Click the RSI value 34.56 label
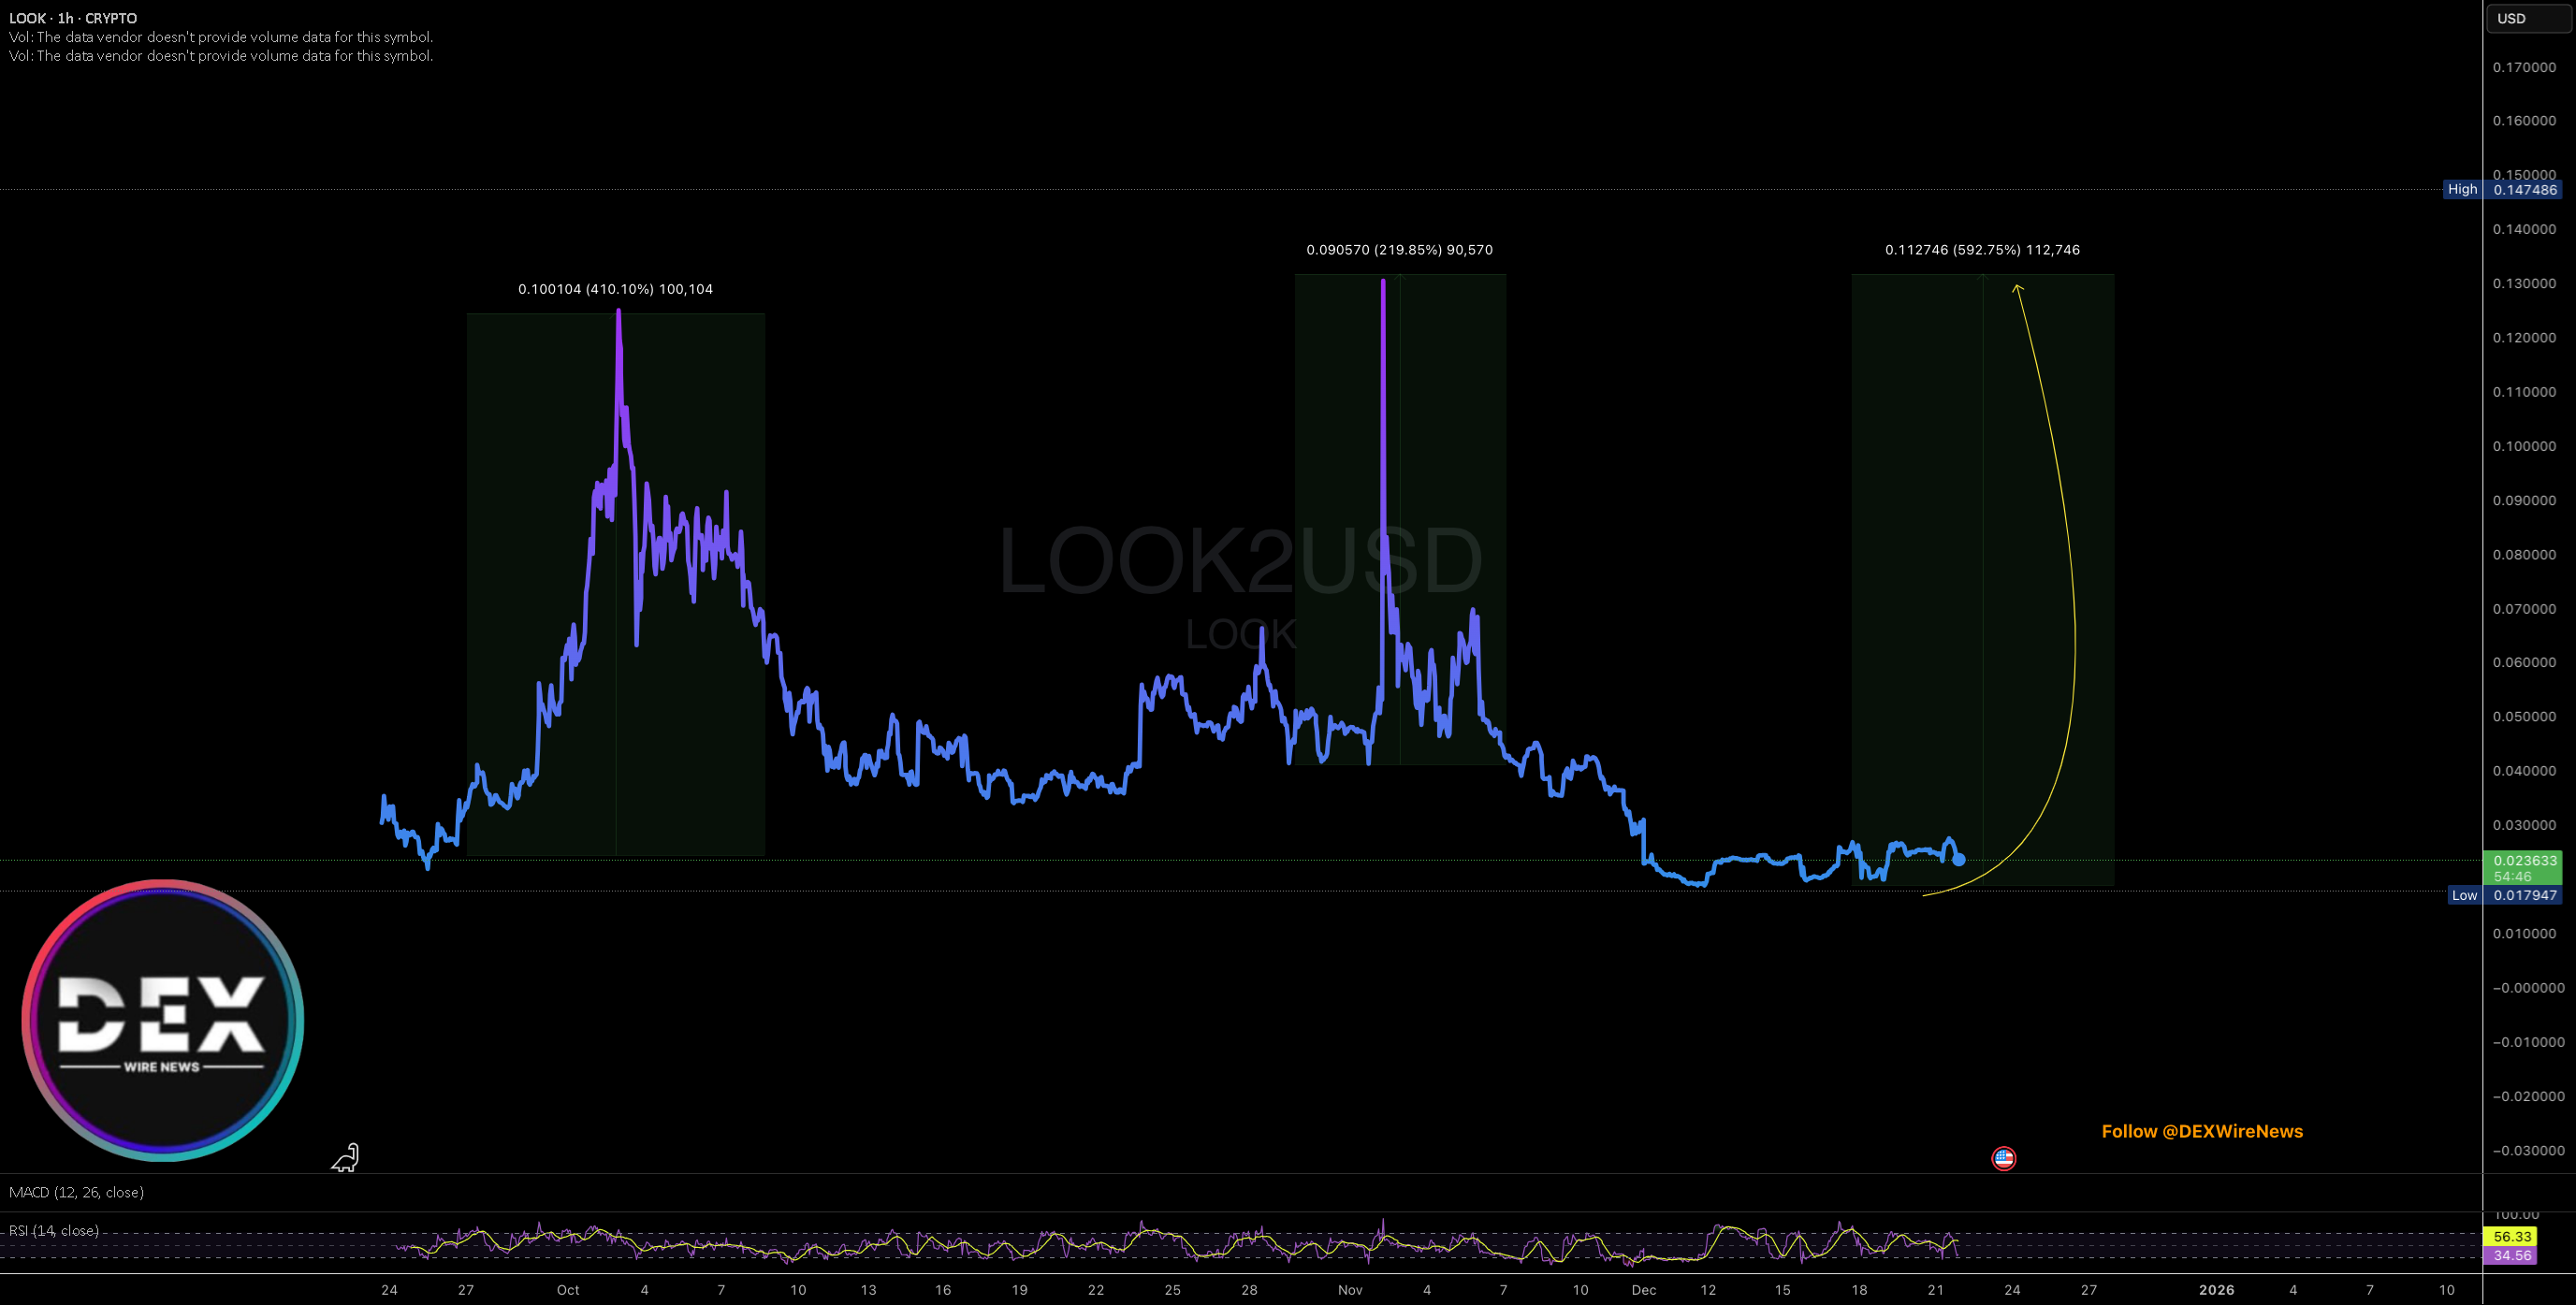Image resolution: width=2576 pixels, height=1305 pixels. tap(2511, 1255)
